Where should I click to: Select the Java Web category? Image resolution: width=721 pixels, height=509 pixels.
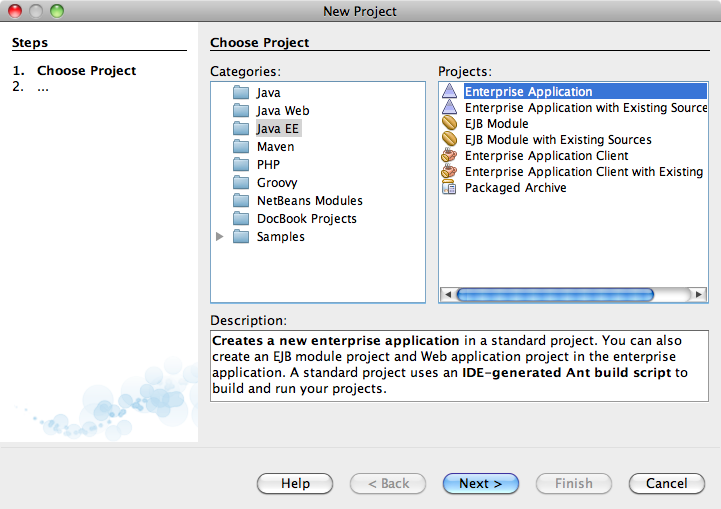tap(283, 111)
